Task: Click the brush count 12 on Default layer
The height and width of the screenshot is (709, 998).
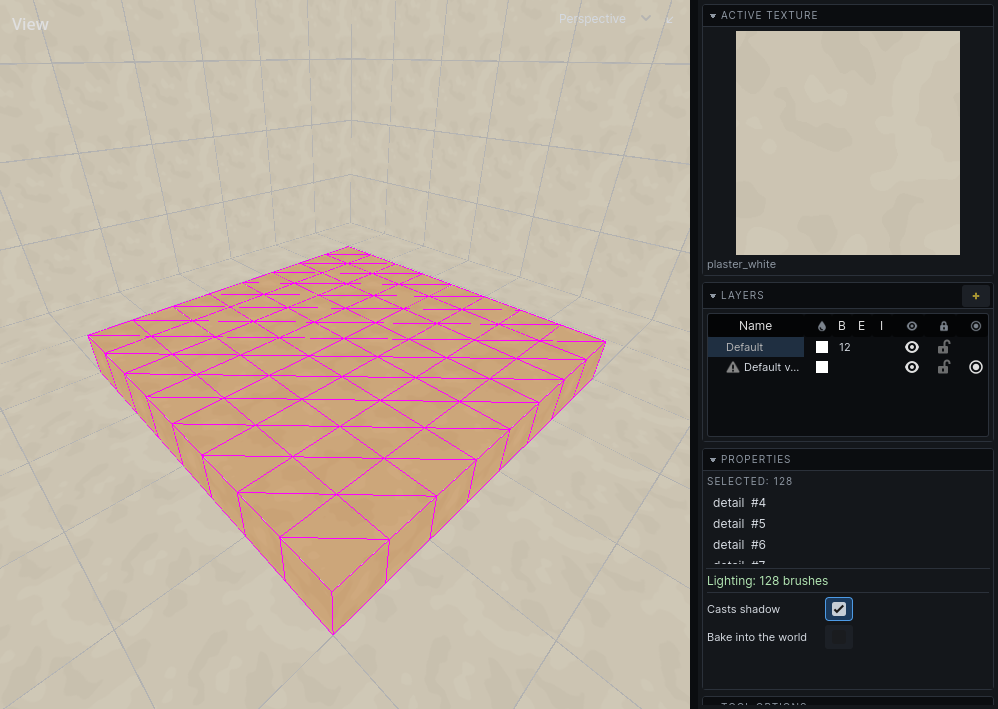Action: (845, 347)
